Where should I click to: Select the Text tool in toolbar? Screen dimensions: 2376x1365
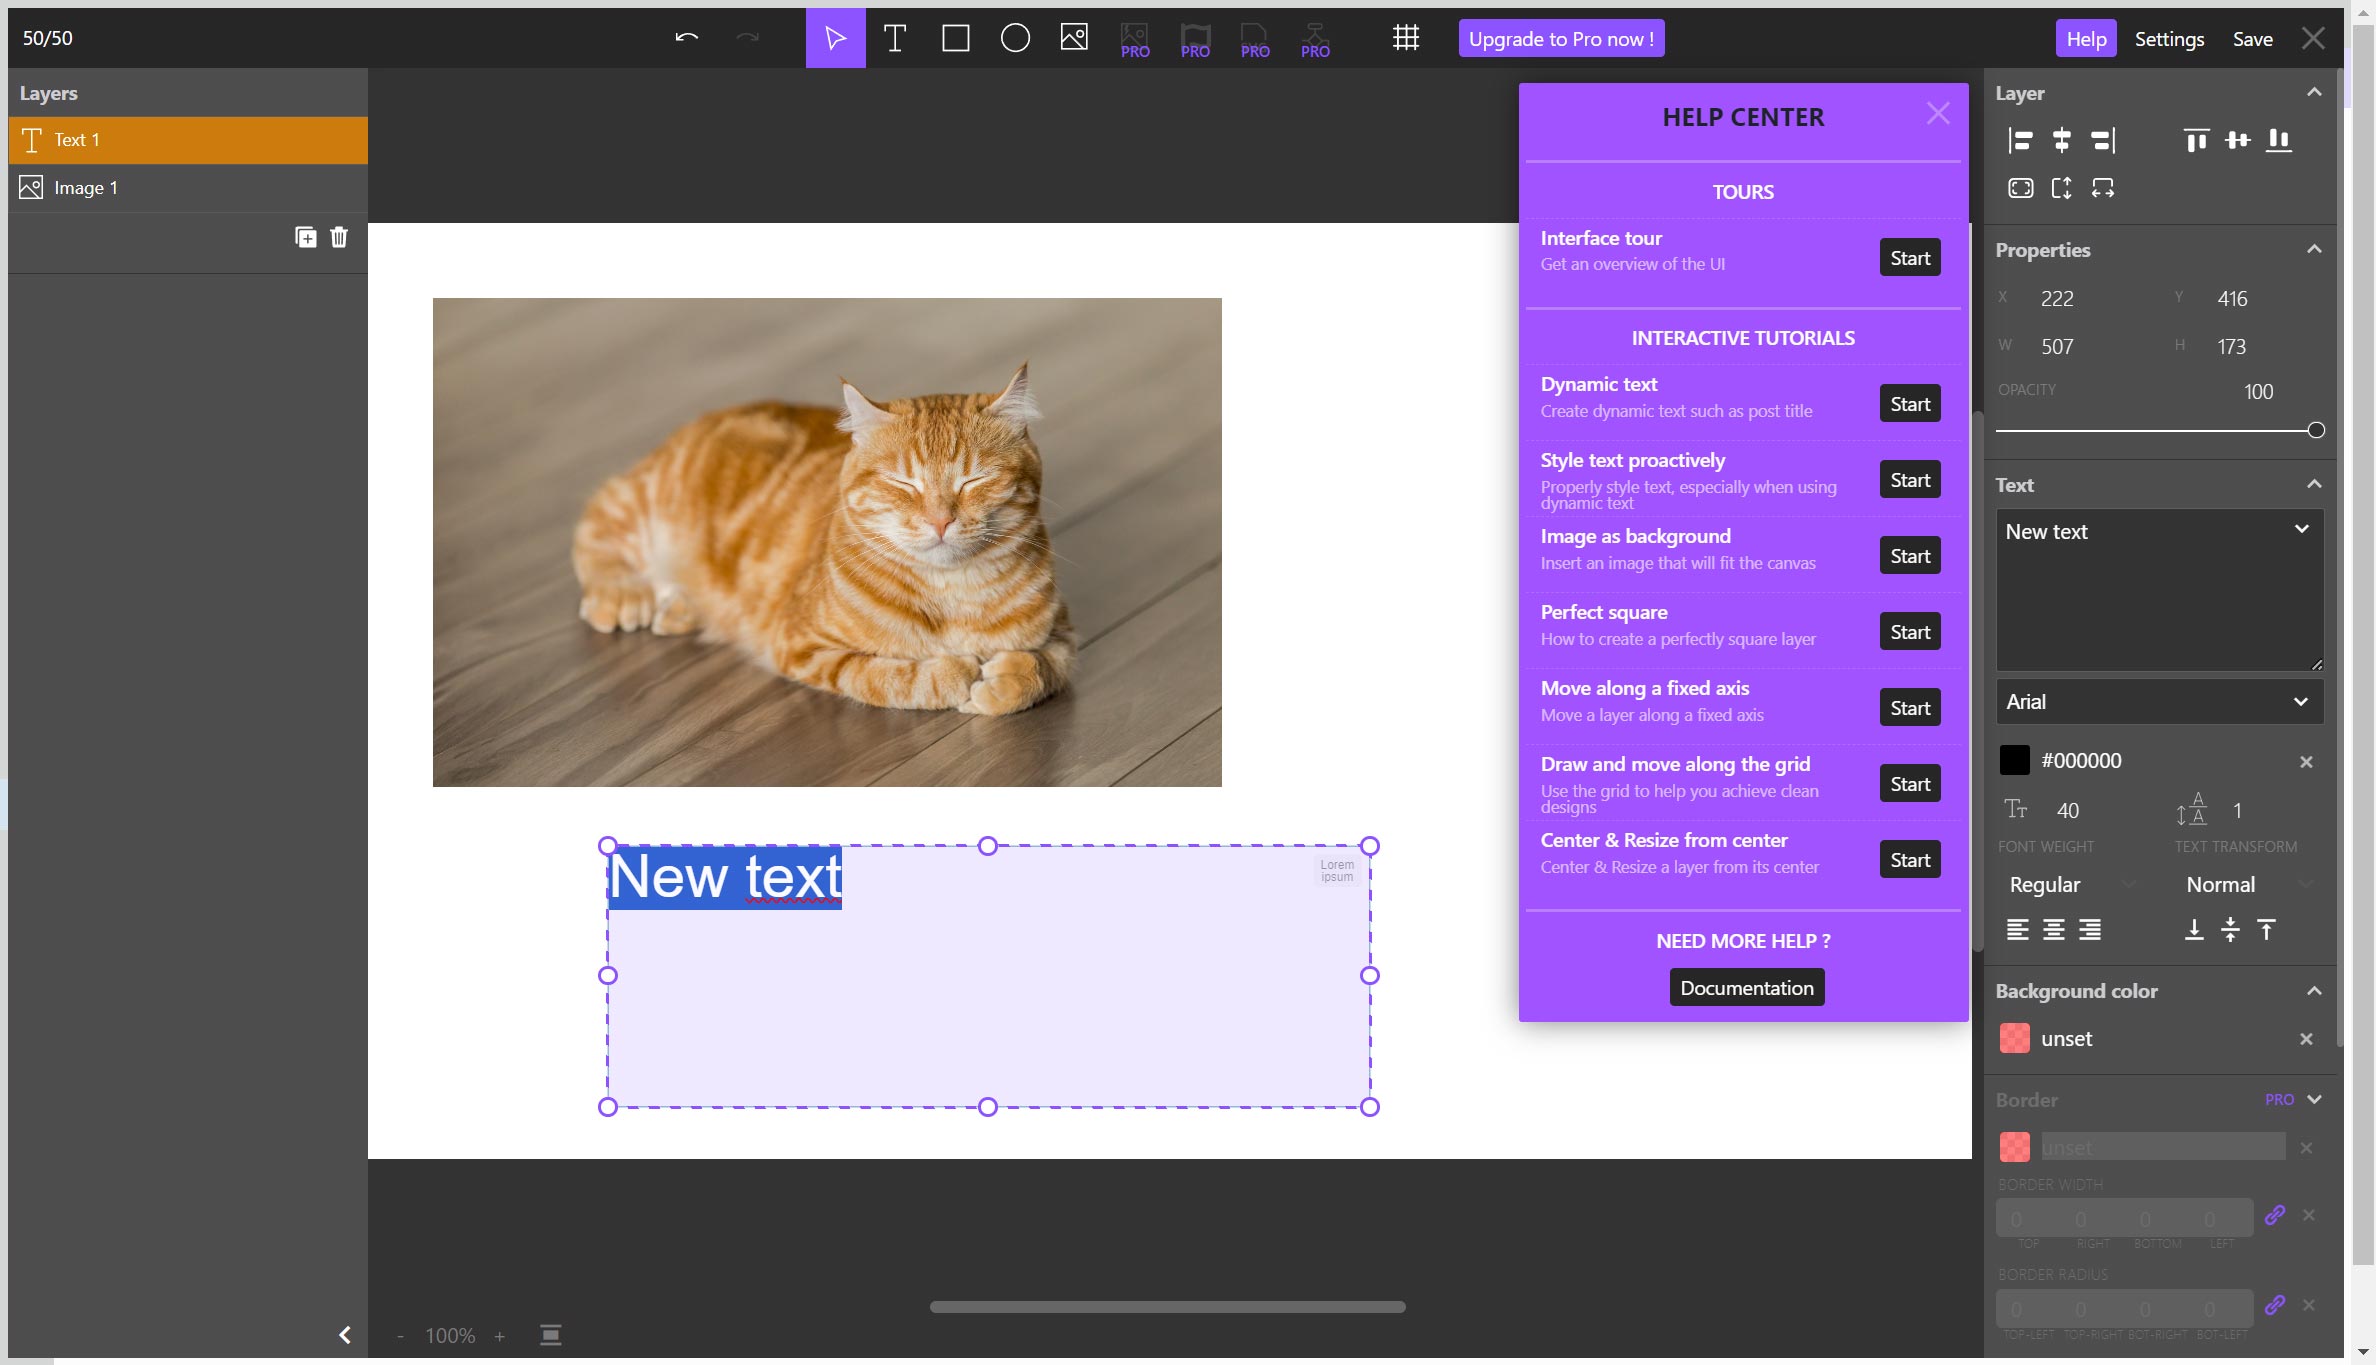[895, 38]
